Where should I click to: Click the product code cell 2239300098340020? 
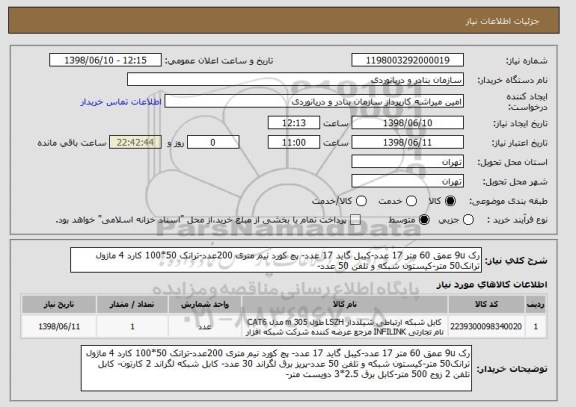click(x=486, y=326)
